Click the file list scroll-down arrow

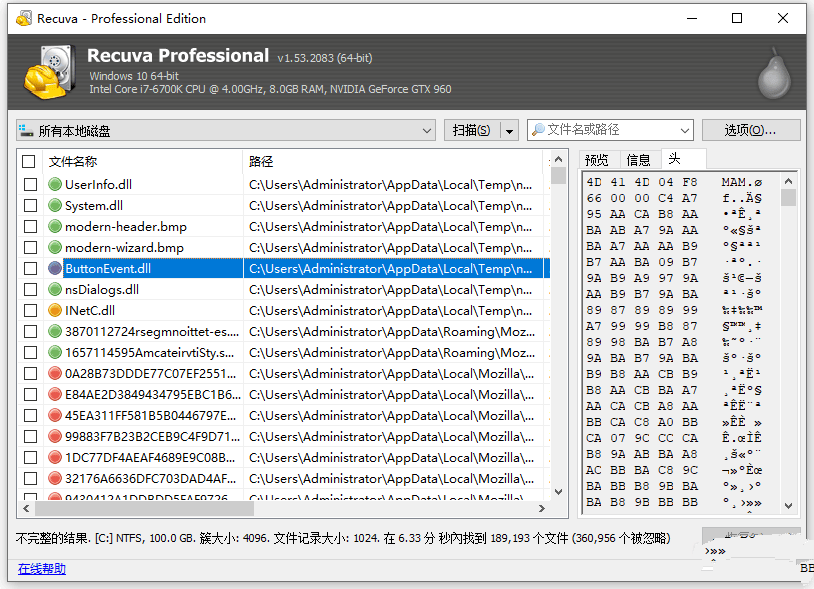559,491
